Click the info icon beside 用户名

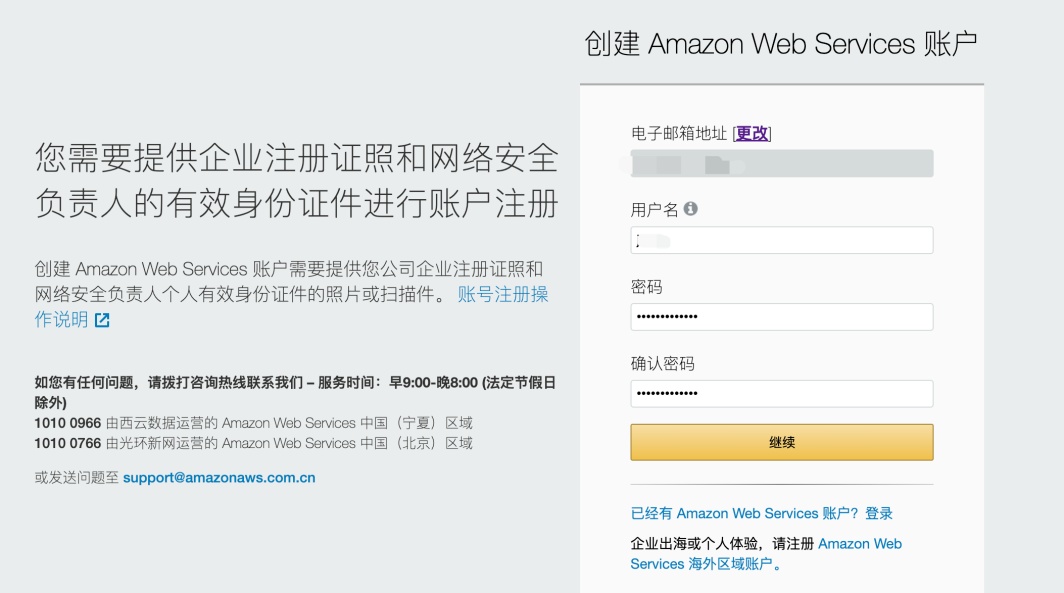pos(690,209)
